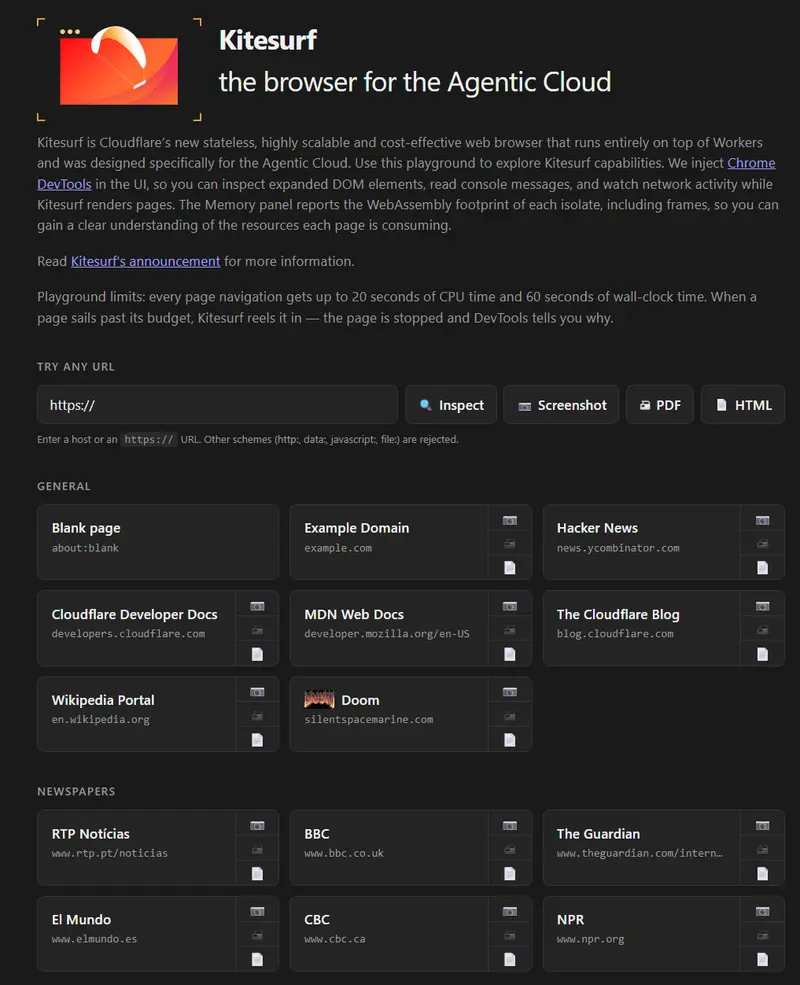Get HTML for the Hacker News card
Screen dimensions: 800x985
coord(762,568)
